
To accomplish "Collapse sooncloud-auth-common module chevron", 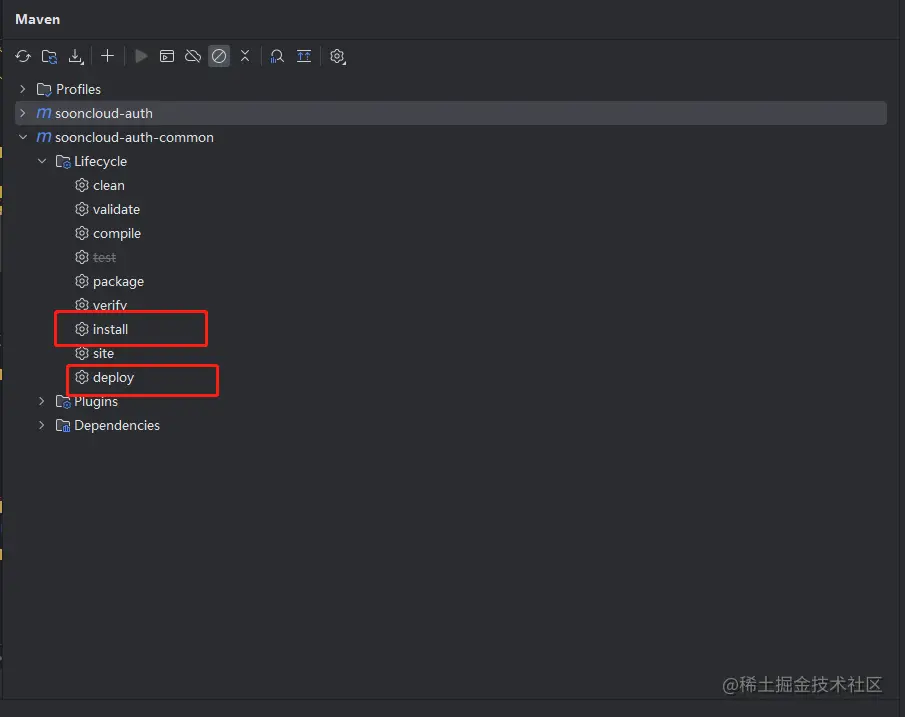I will click(23, 137).
